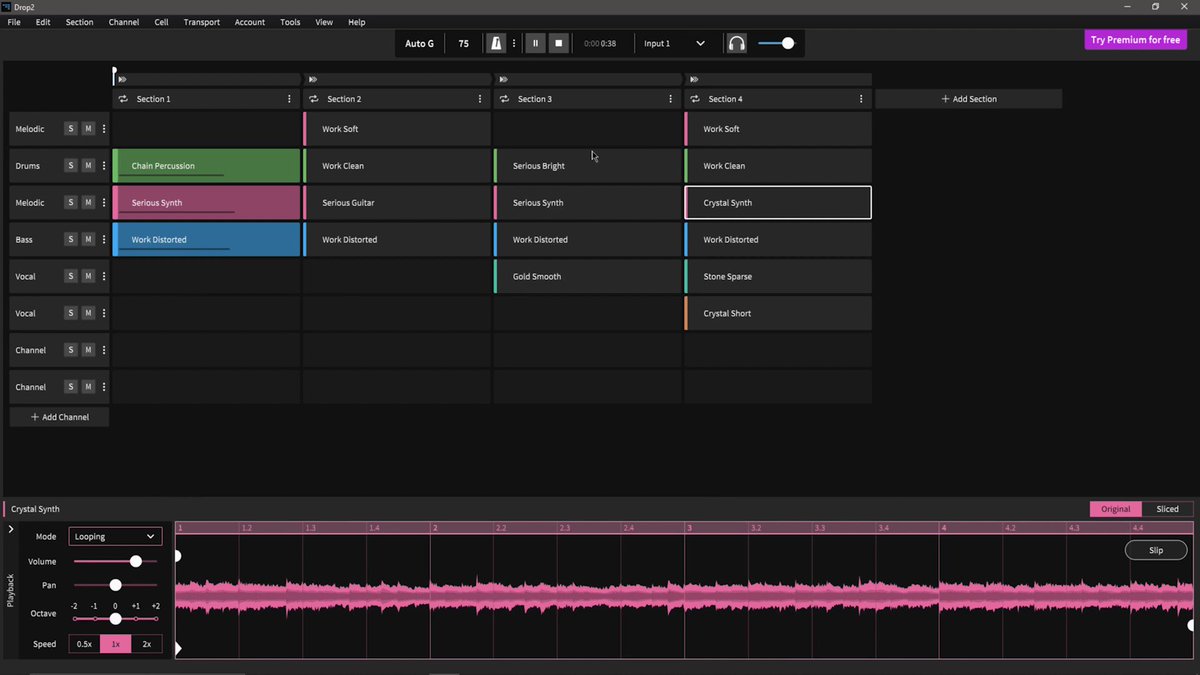
Task: Open the Section menu
Action: [x=79, y=22]
